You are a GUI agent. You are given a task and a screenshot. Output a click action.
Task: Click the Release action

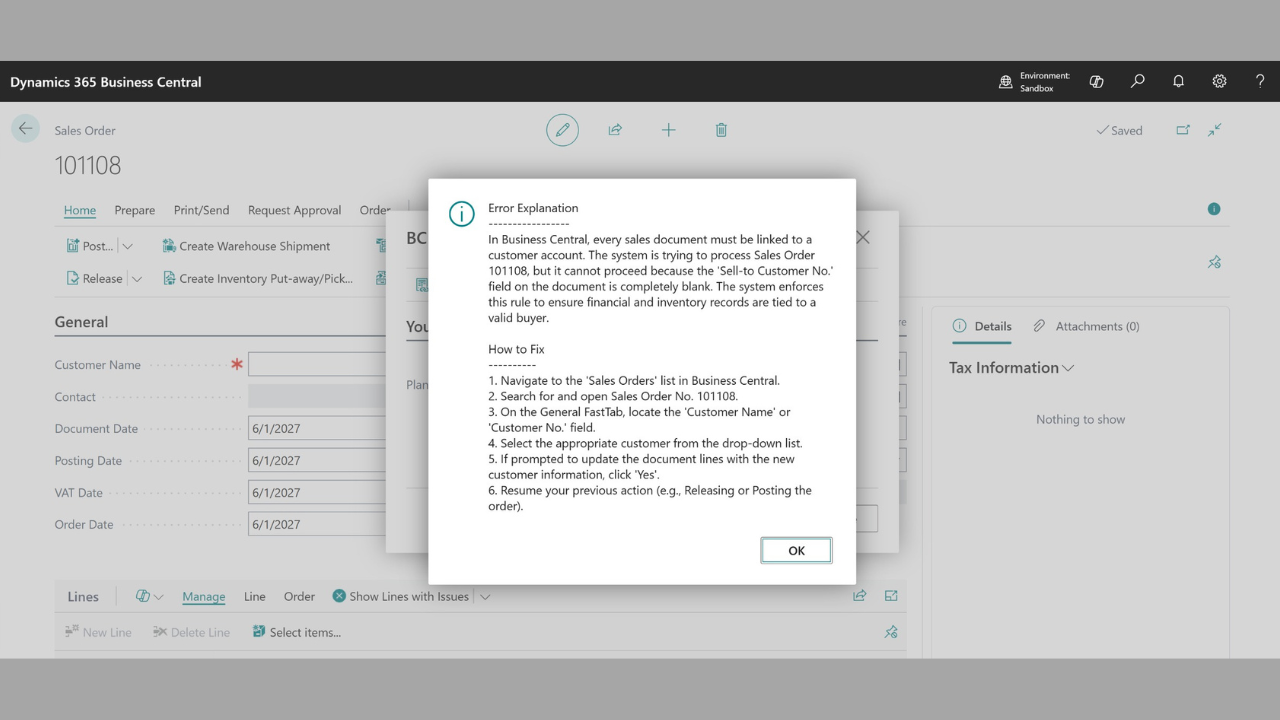click(94, 279)
